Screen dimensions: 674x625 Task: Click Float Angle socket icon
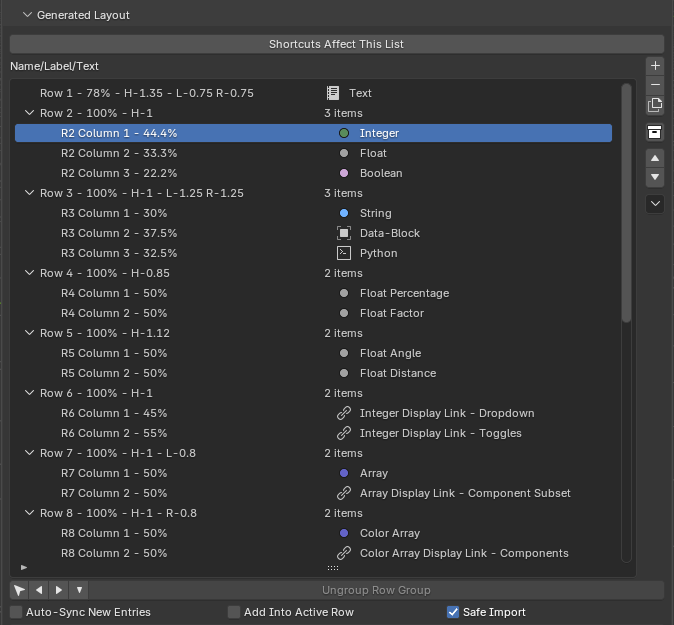pyautogui.click(x=344, y=353)
